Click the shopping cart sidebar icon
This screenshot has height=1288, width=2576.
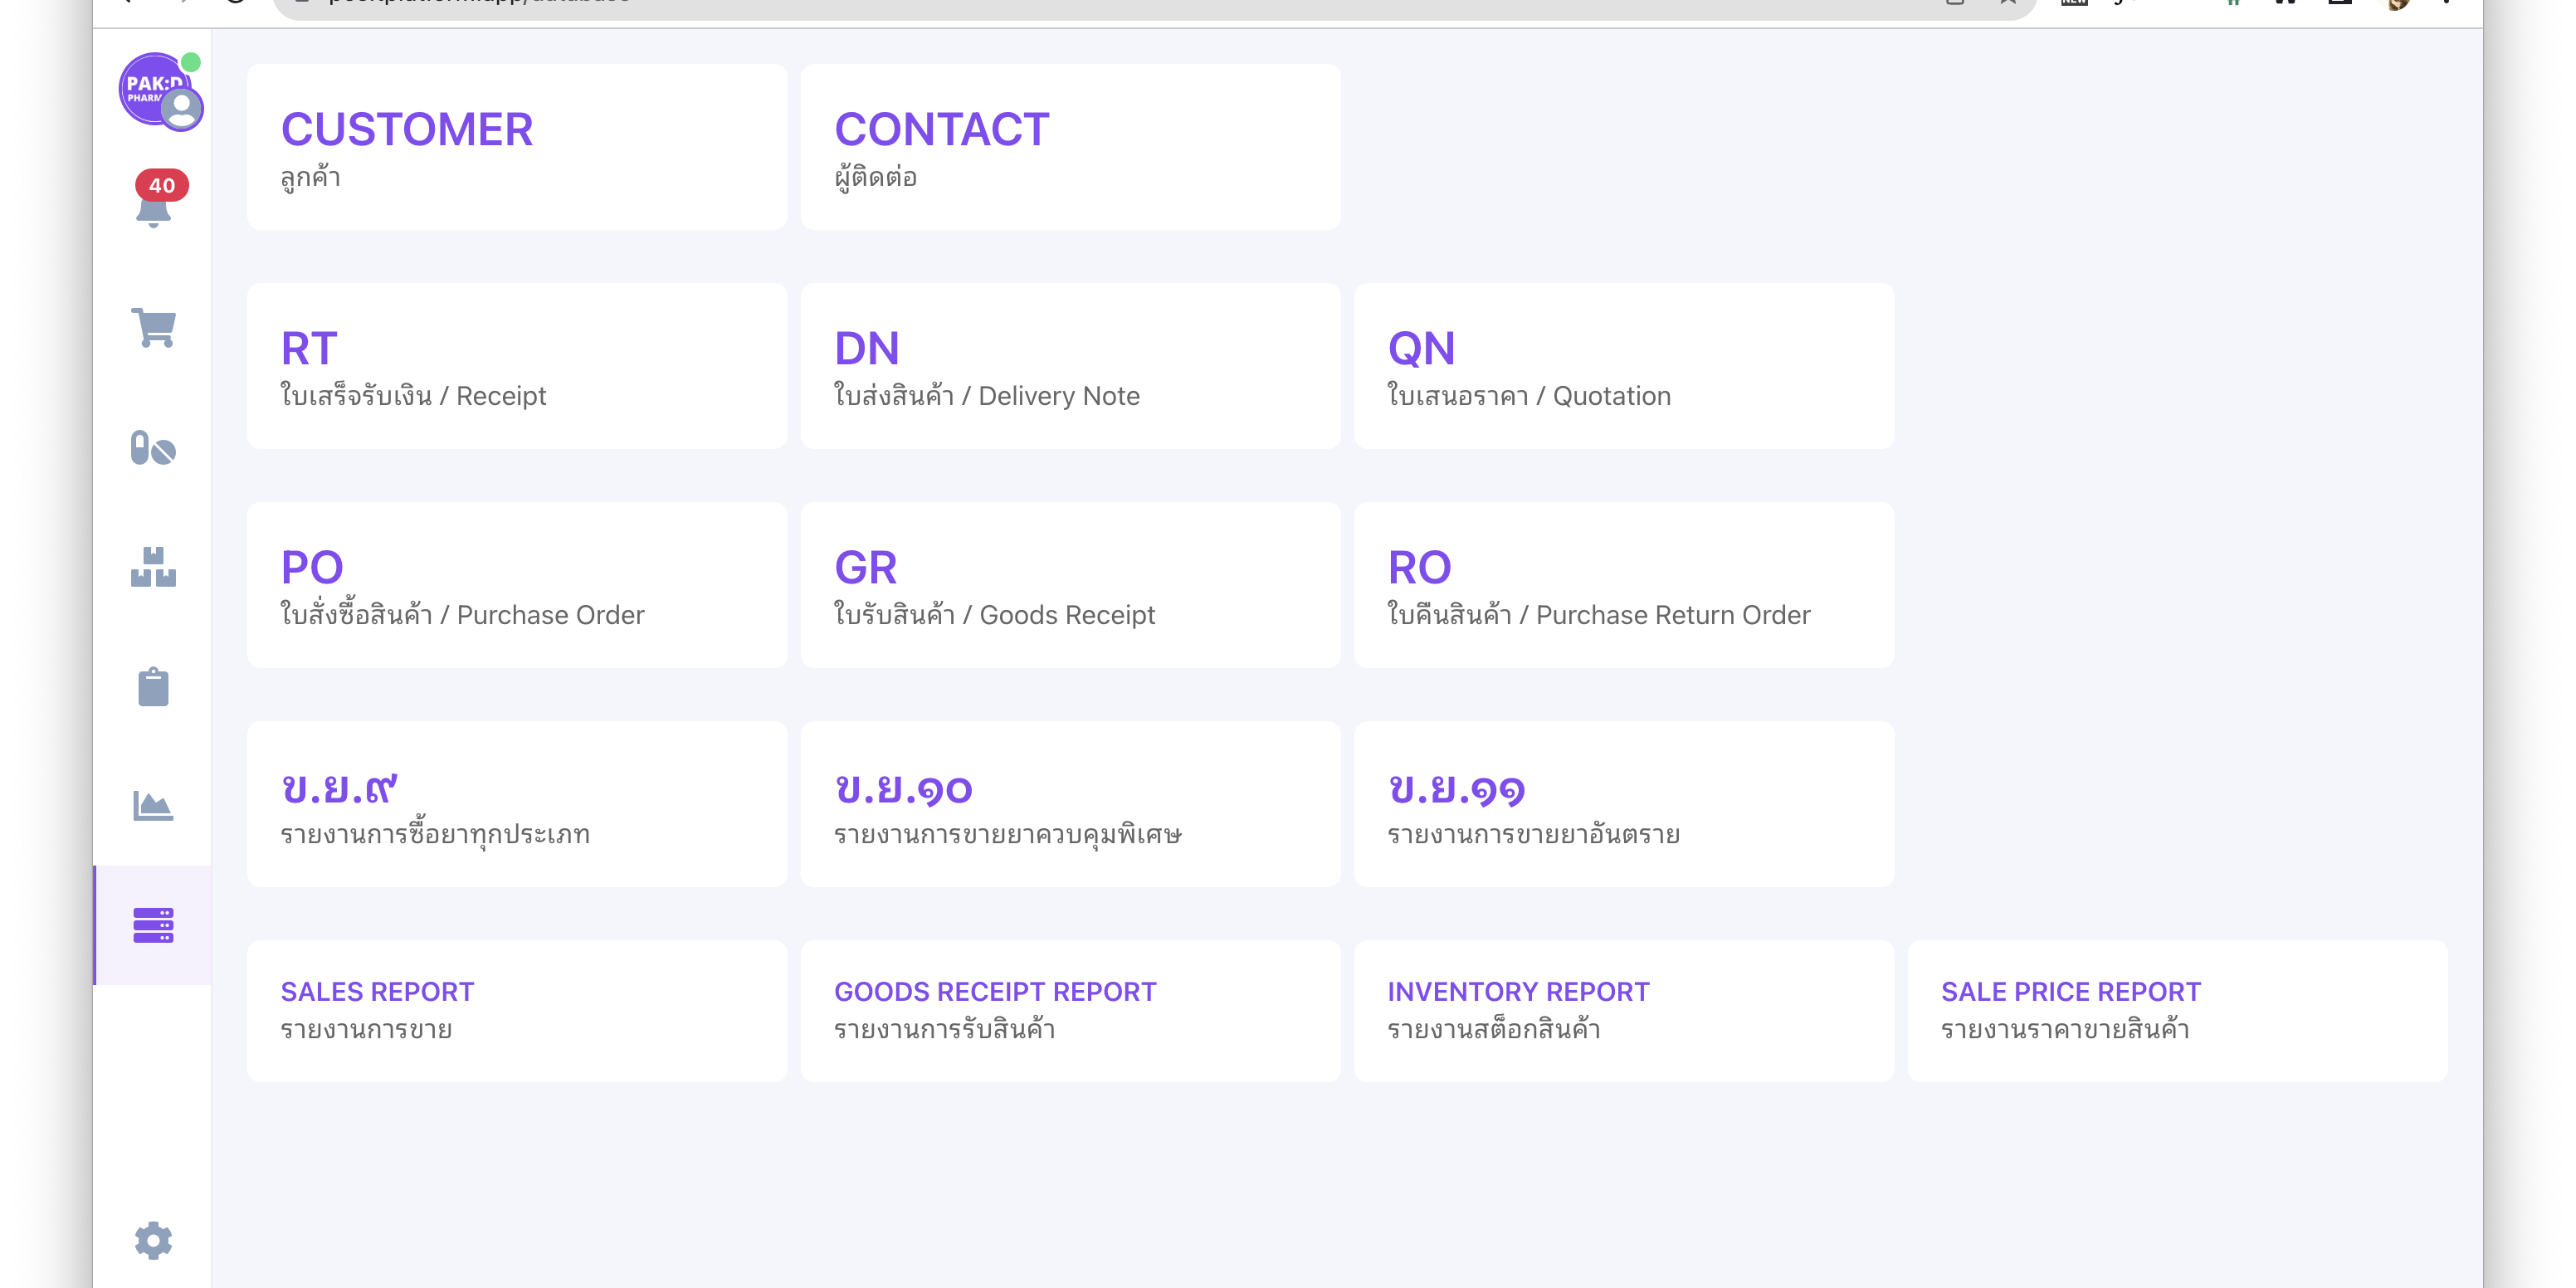153,328
